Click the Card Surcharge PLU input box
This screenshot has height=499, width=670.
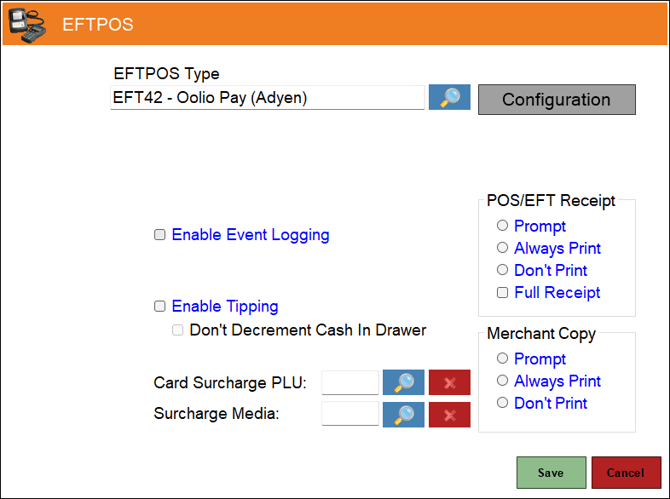click(x=350, y=382)
